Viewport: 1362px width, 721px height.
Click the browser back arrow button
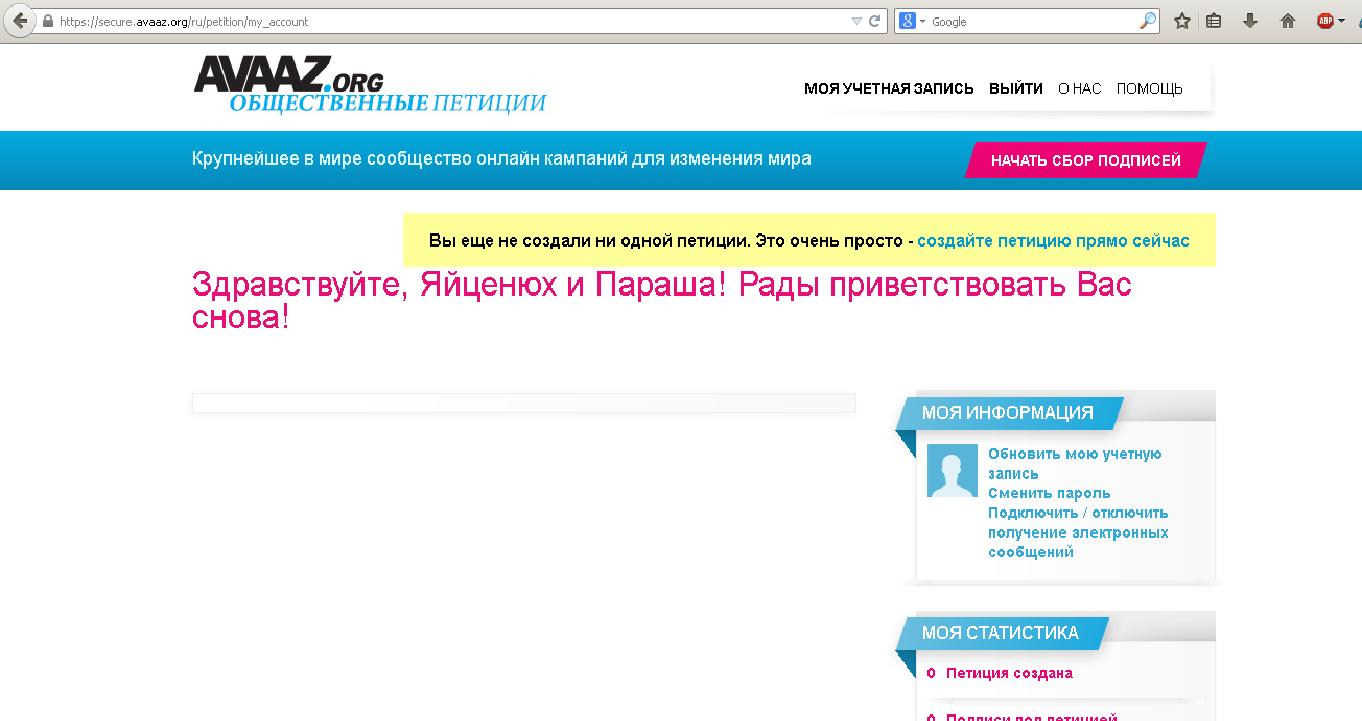tap(19, 21)
